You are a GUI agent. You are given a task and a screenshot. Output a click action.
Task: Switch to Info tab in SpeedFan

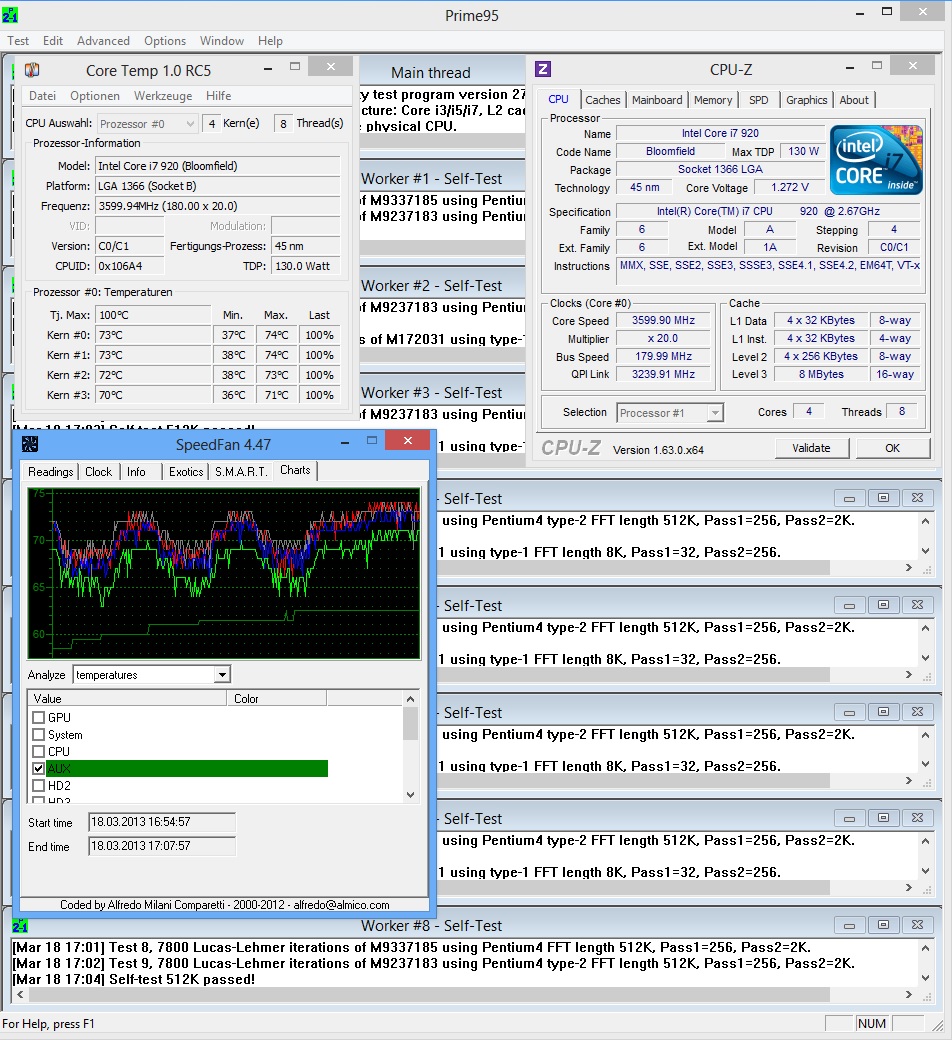[136, 471]
